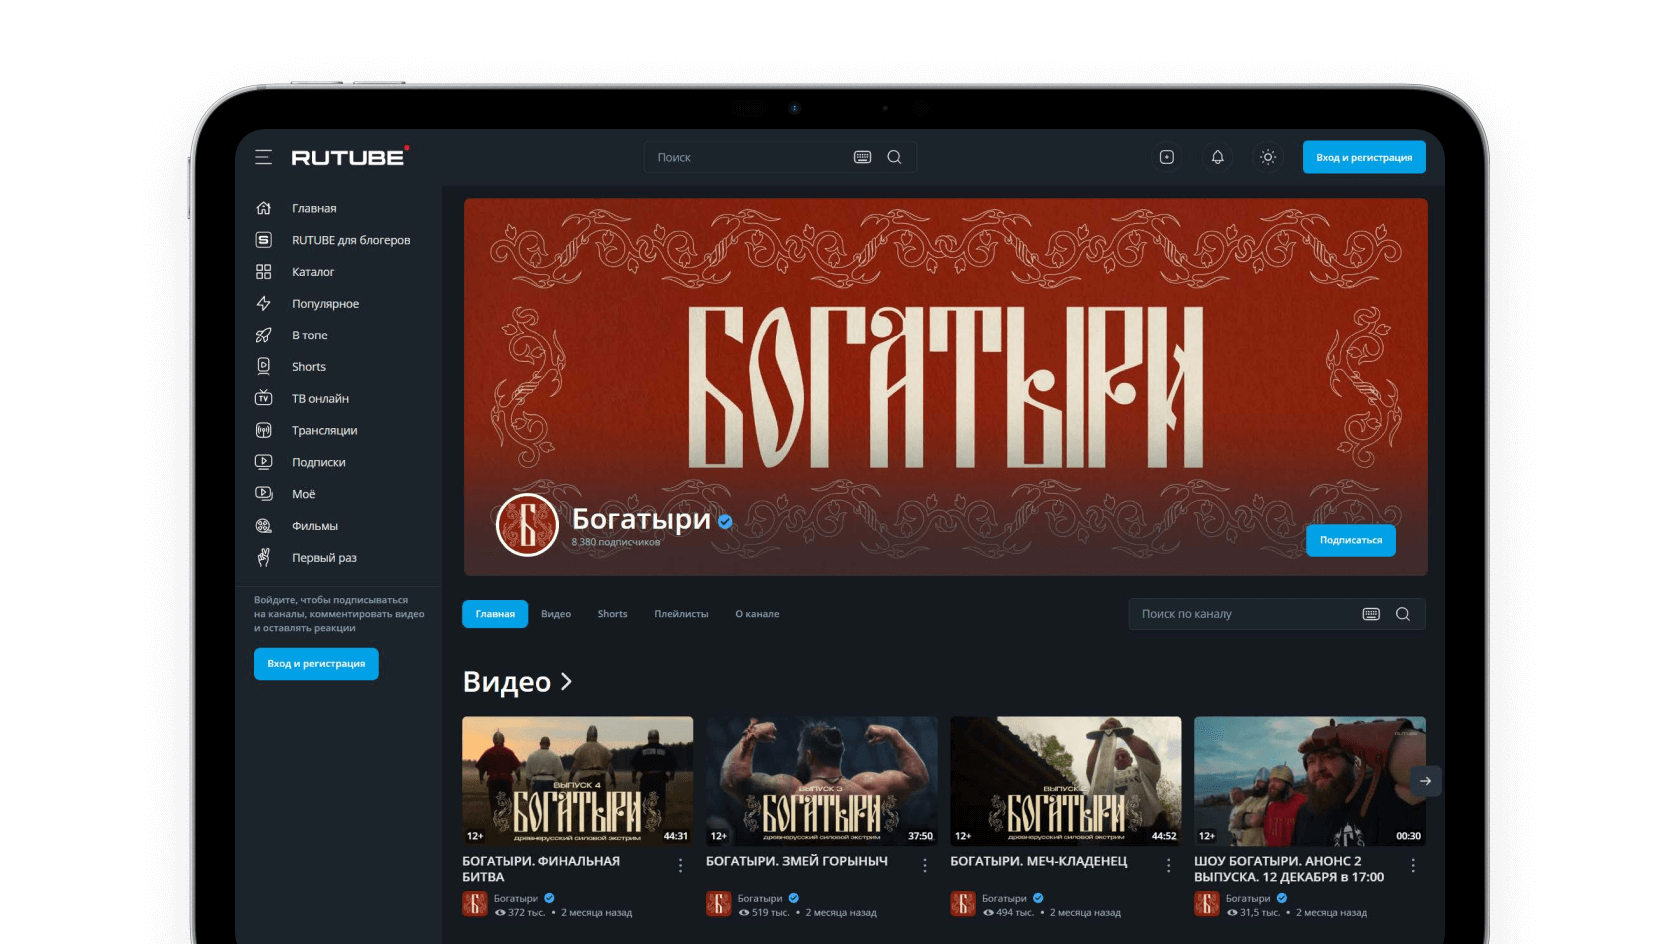This screenshot has height=944, width=1680.
Task: Open the virtual keyboard in top search
Action: pyautogui.click(x=862, y=157)
